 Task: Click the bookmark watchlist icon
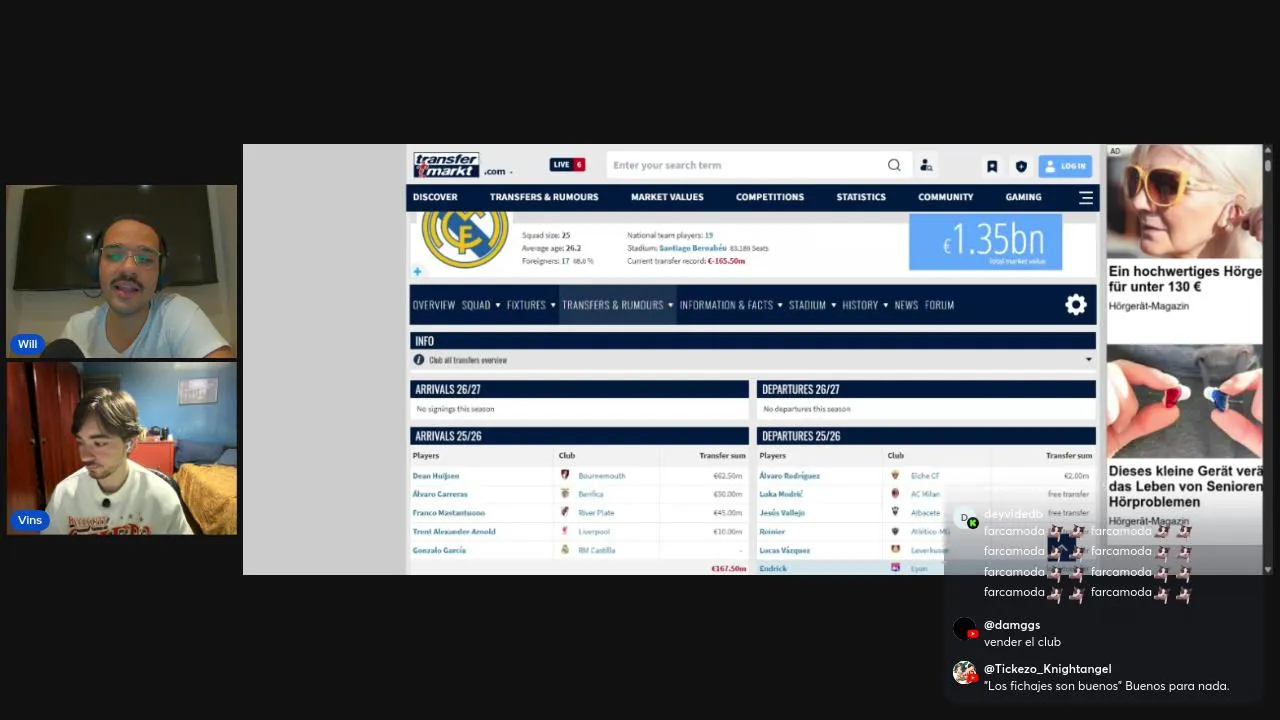(x=992, y=166)
